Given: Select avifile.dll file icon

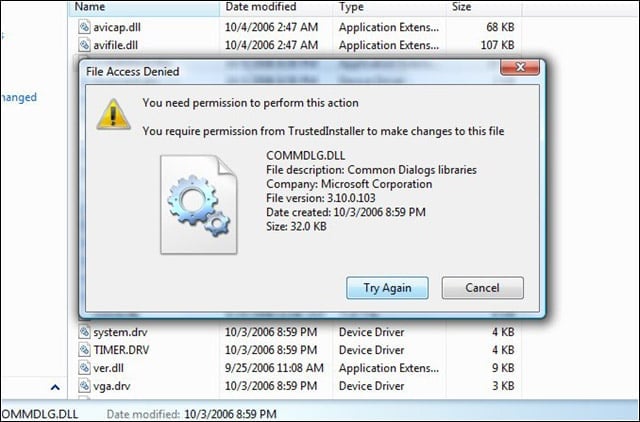Looking at the screenshot, I should coord(84,45).
